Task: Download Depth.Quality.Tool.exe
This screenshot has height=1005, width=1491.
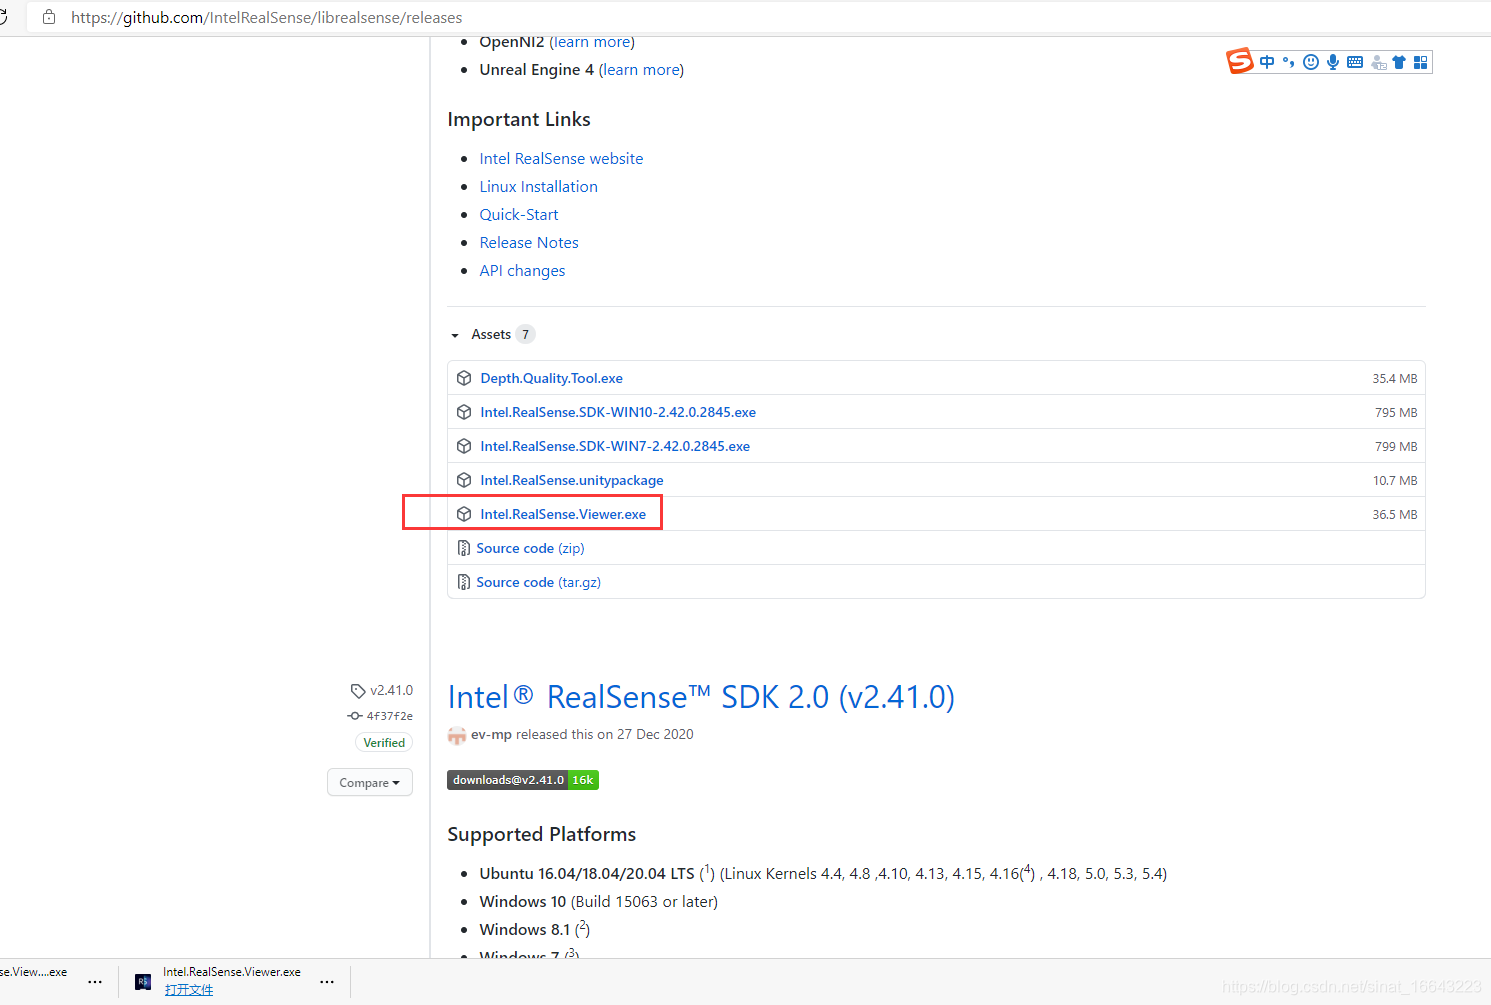Action: pyautogui.click(x=551, y=378)
